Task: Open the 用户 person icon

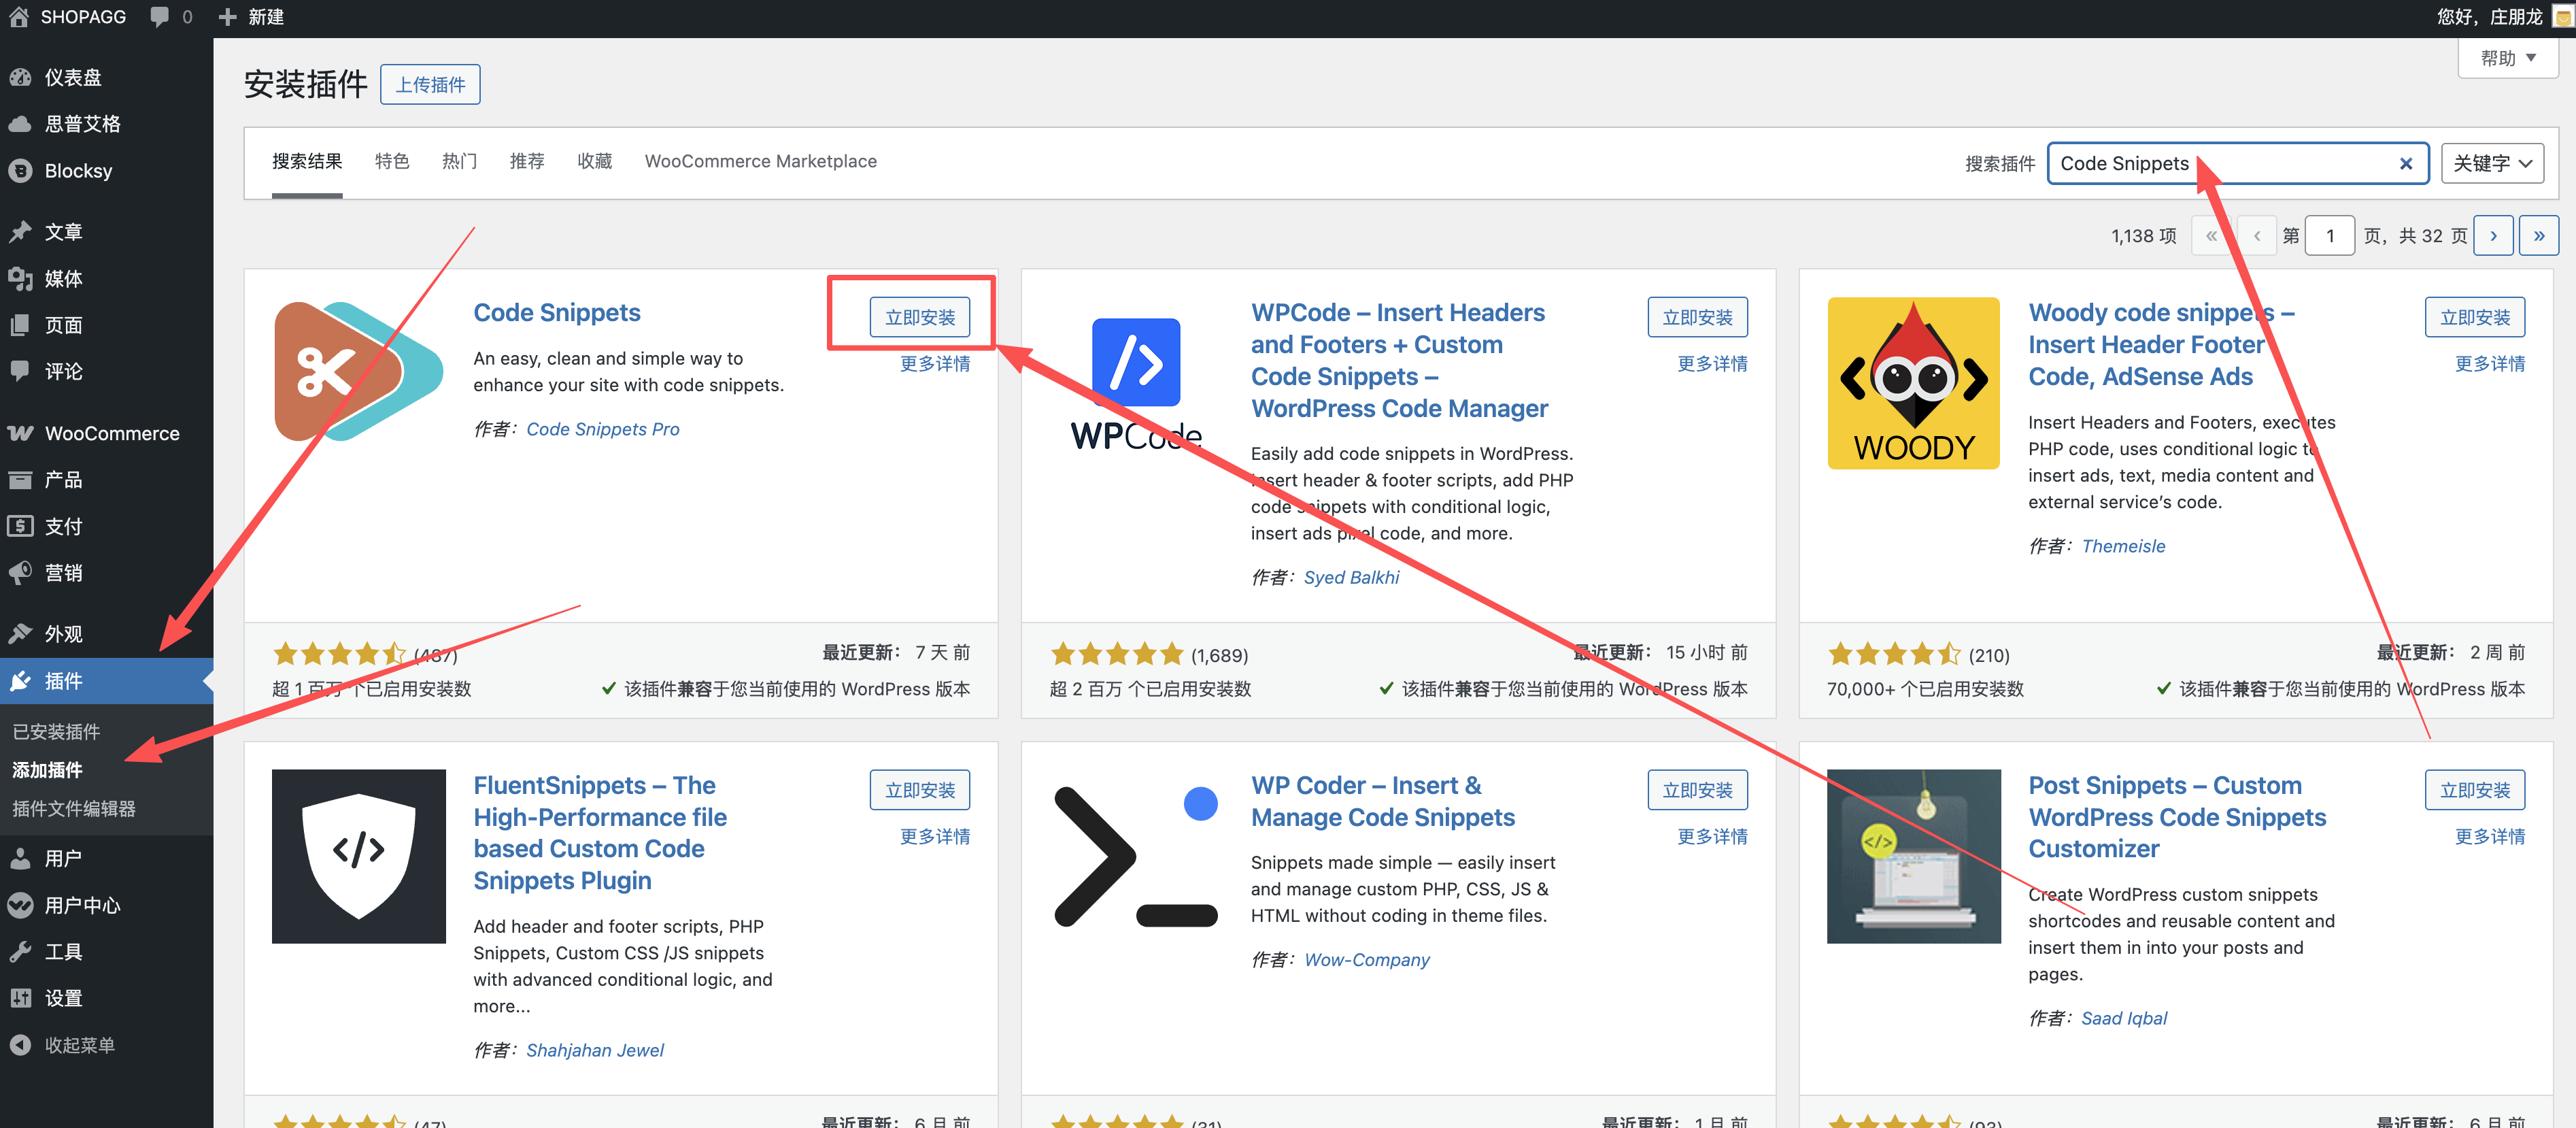Action: pyautogui.click(x=20, y=858)
